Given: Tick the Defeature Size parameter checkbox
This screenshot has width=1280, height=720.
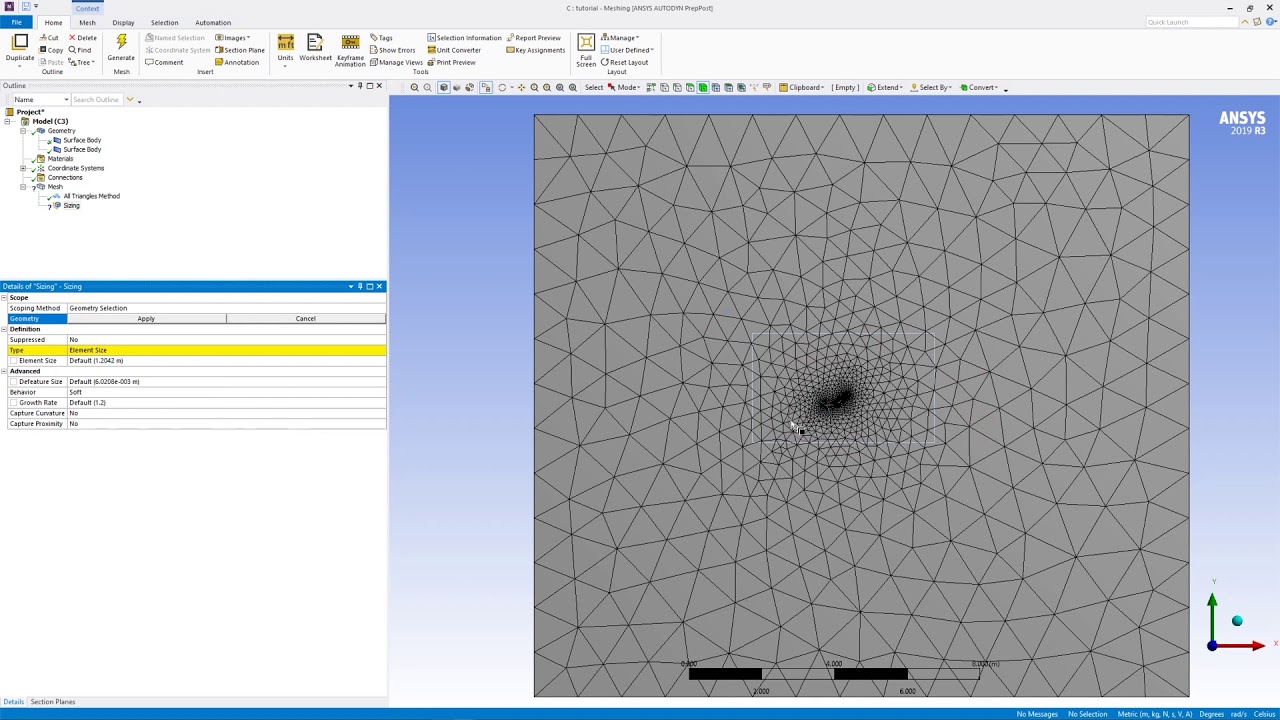Looking at the screenshot, I should [14, 381].
